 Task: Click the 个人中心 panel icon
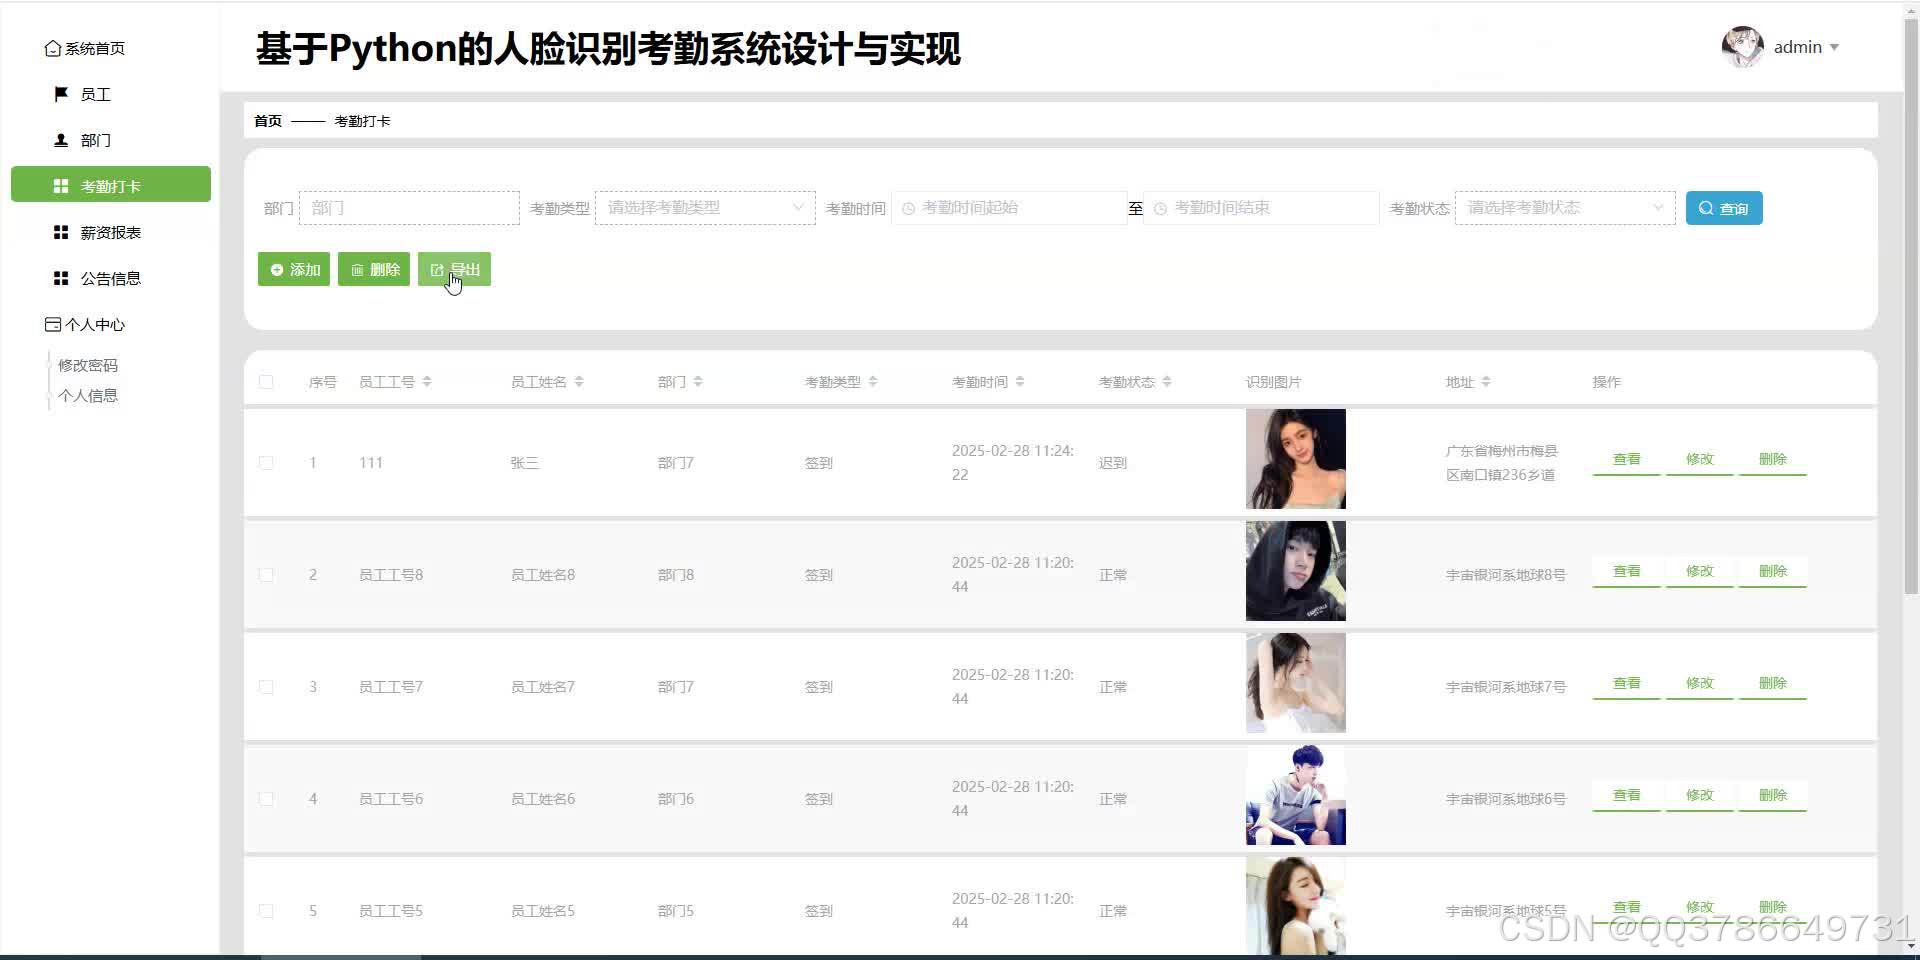[x=53, y=323]
